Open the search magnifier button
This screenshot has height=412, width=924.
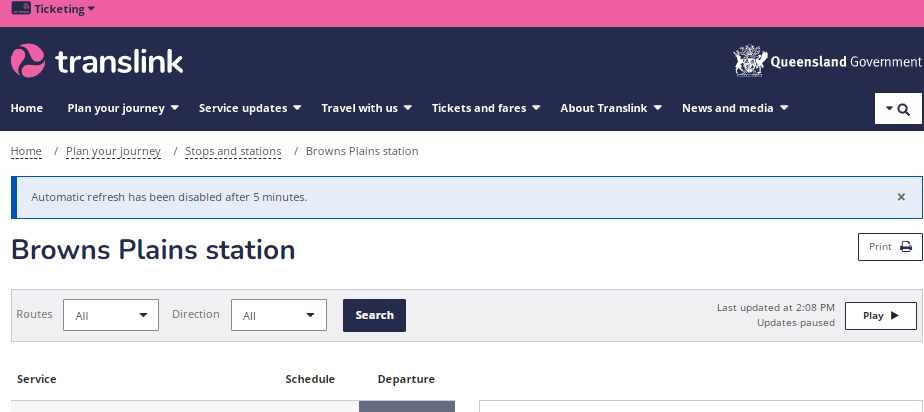tap(898, 109)
